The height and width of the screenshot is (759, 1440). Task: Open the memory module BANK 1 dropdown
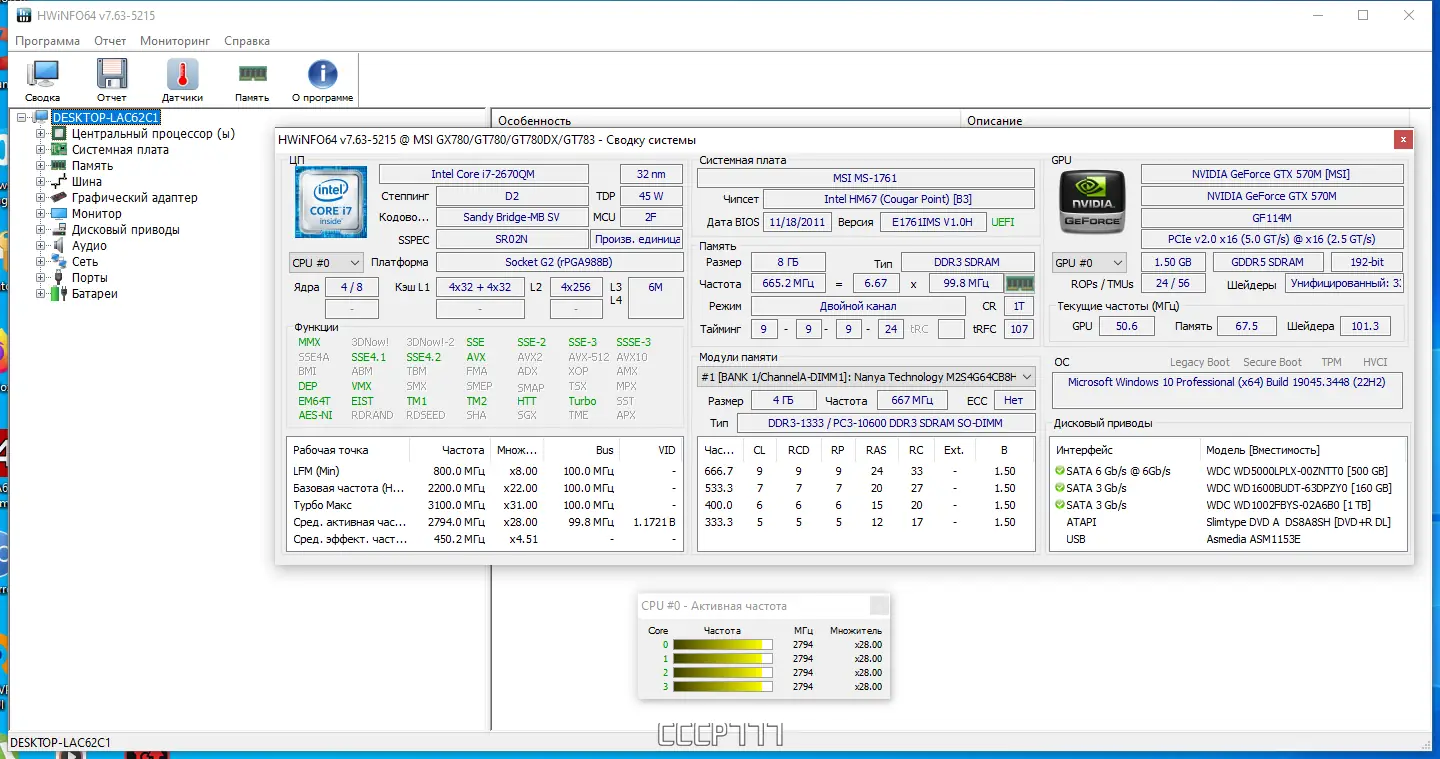coord(866,377)
